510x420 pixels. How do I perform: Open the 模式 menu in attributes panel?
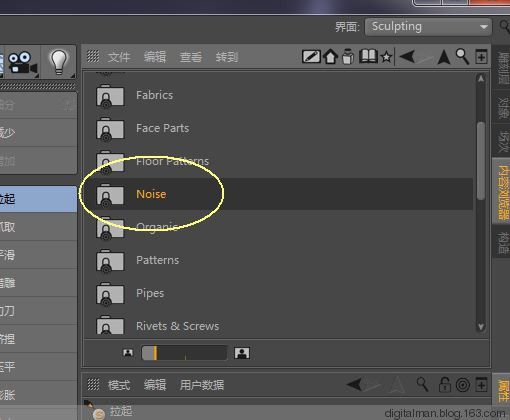tap(119, 385)
